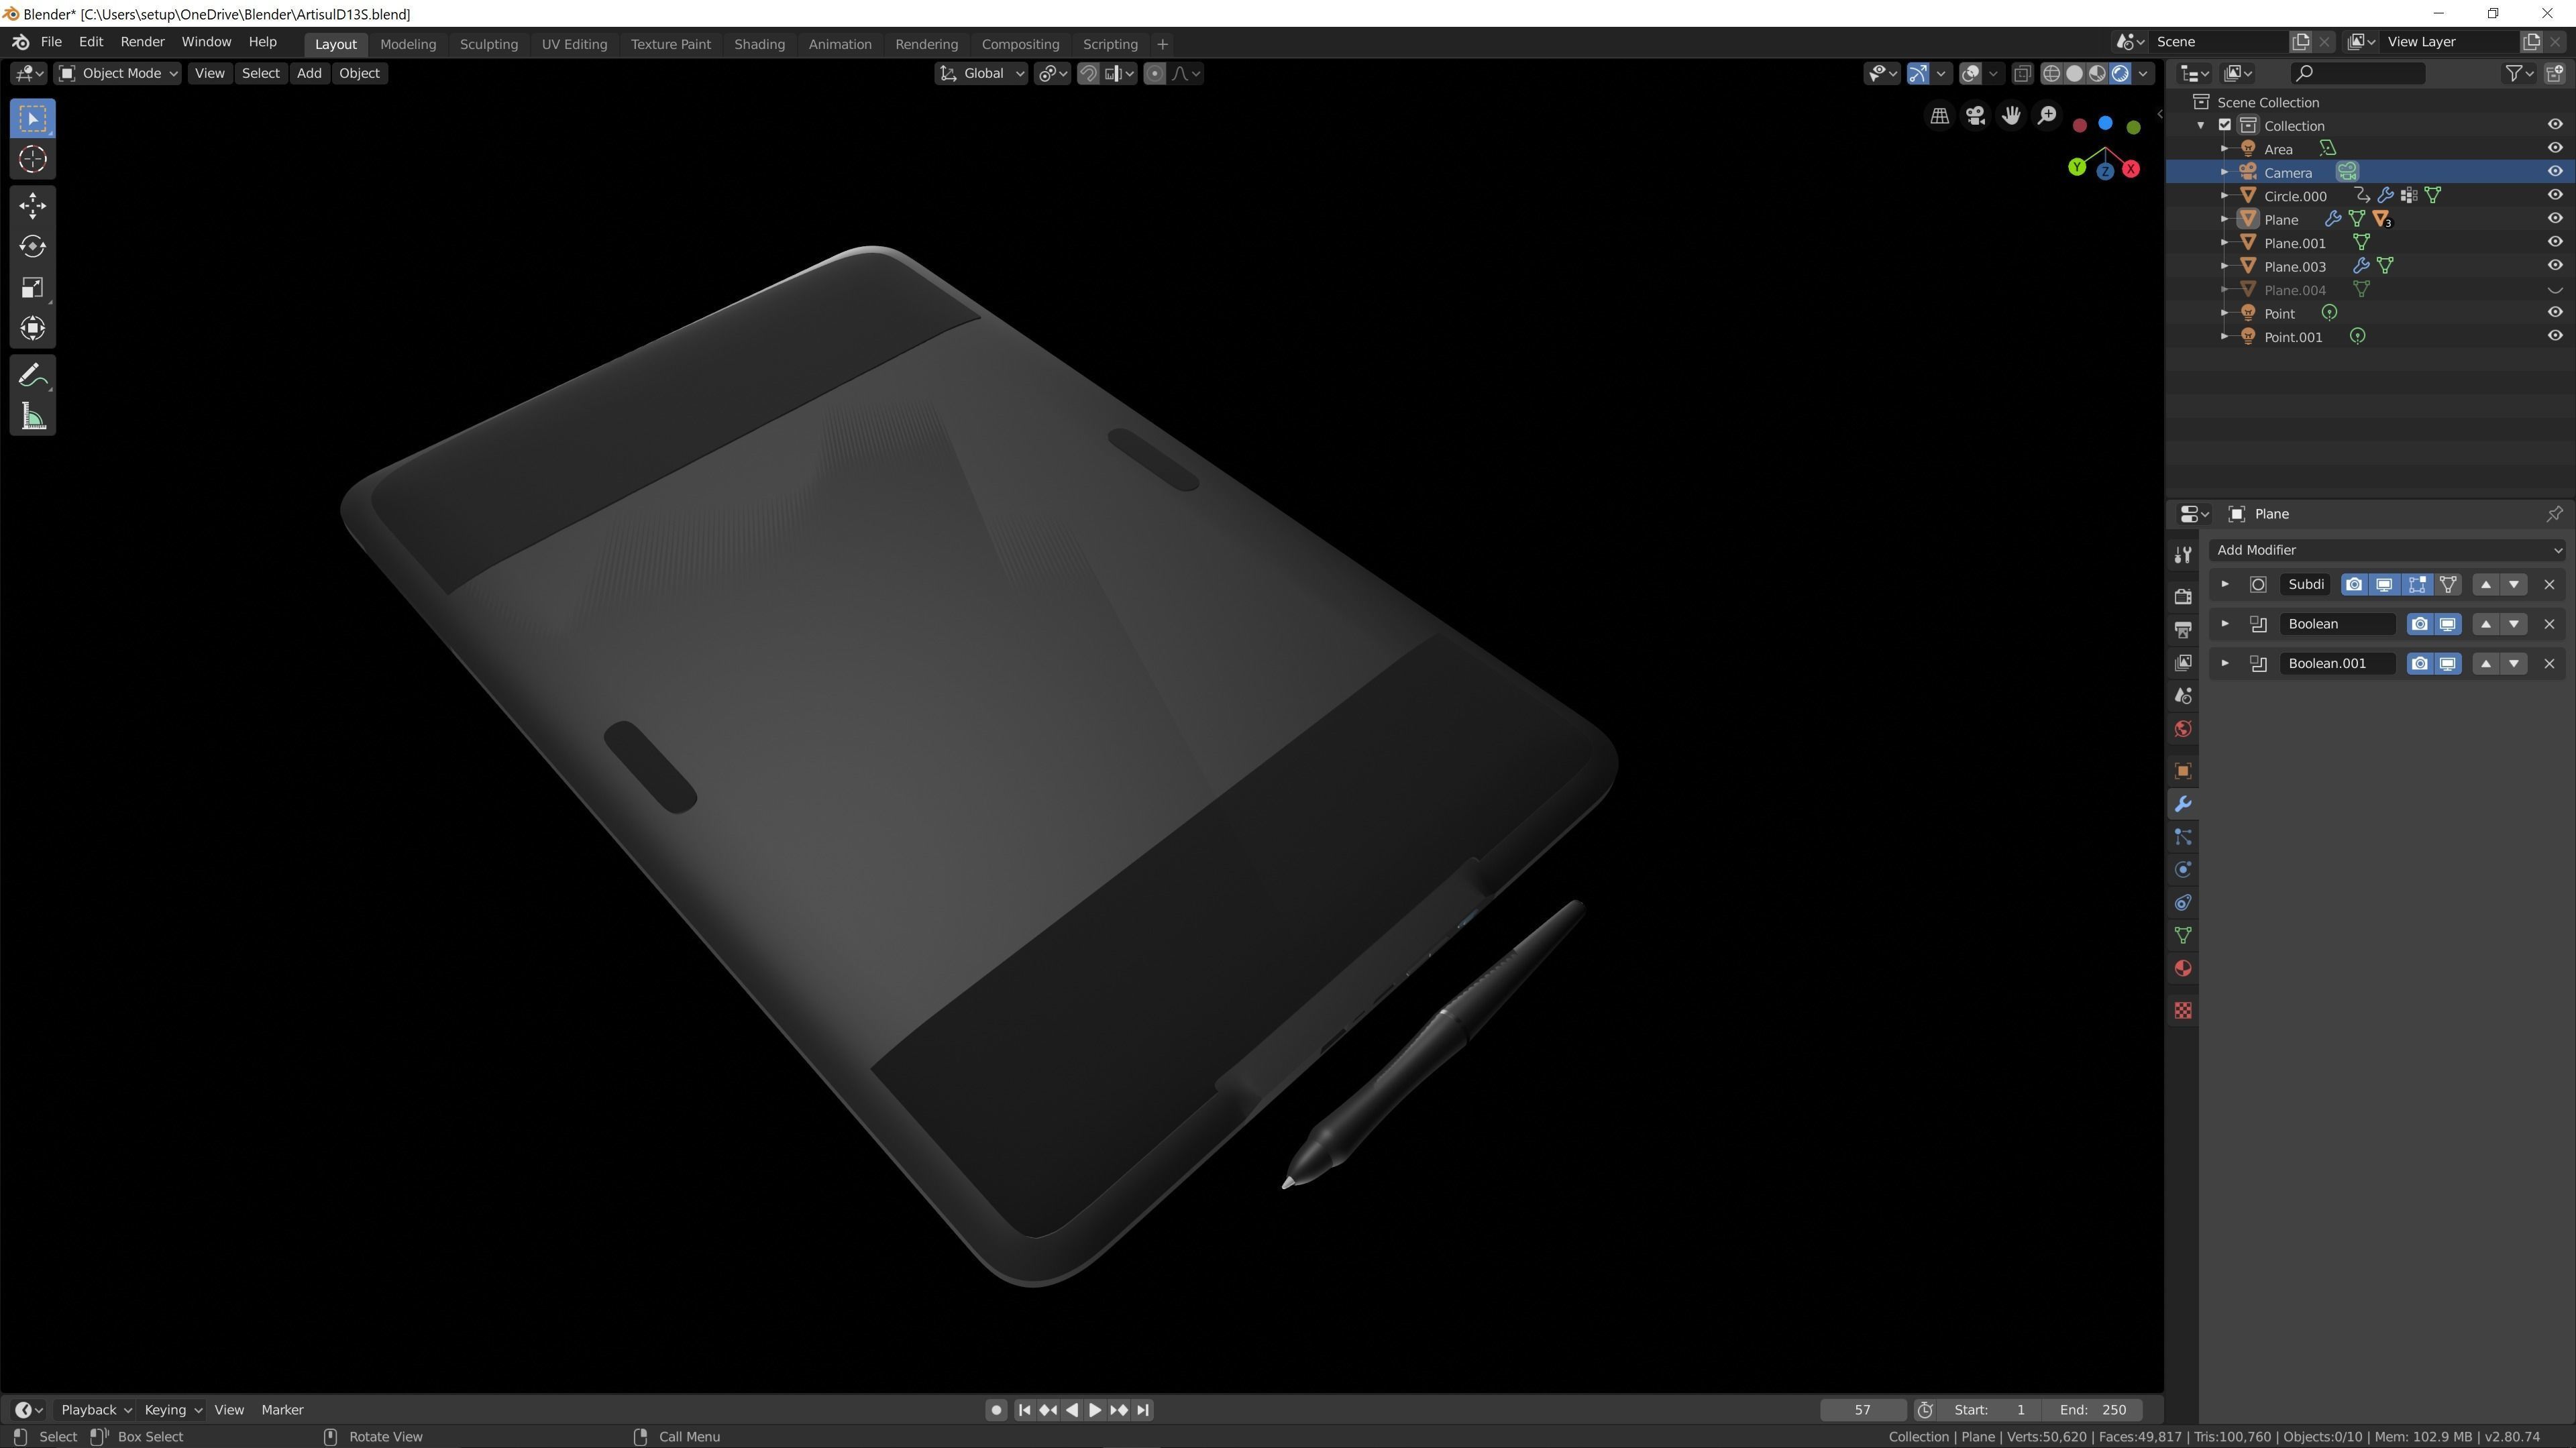Add a new workspace with plus button

tap(1162, 44)
